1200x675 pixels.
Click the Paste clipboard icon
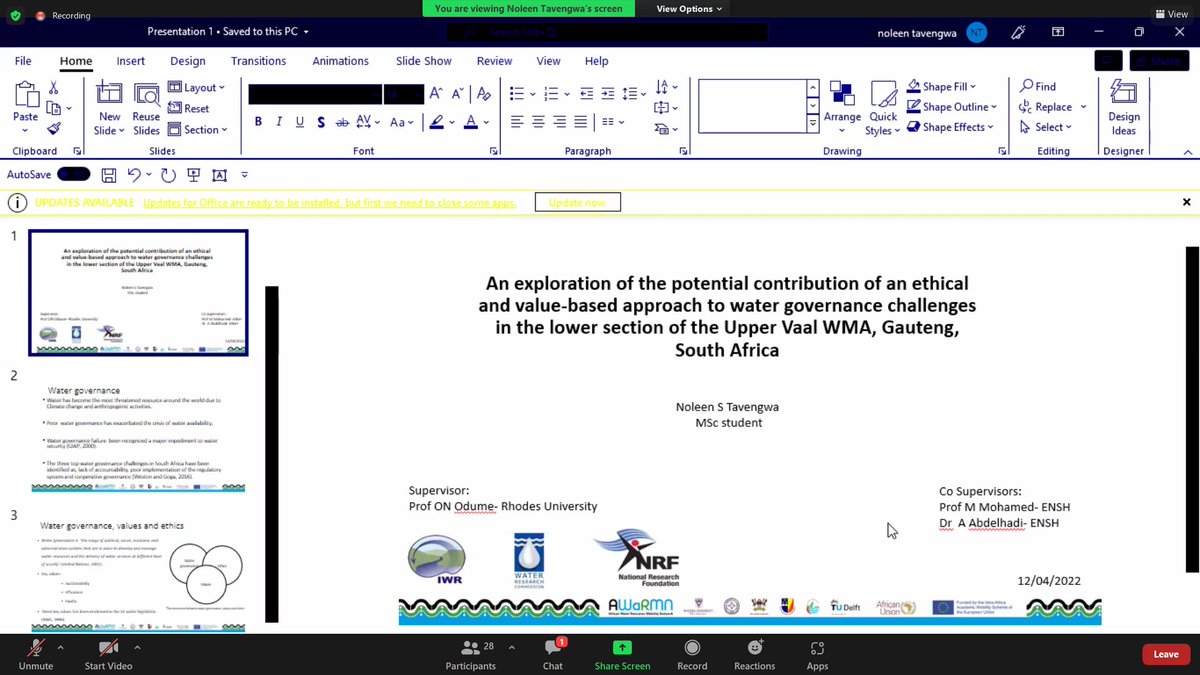click(25, 97)
